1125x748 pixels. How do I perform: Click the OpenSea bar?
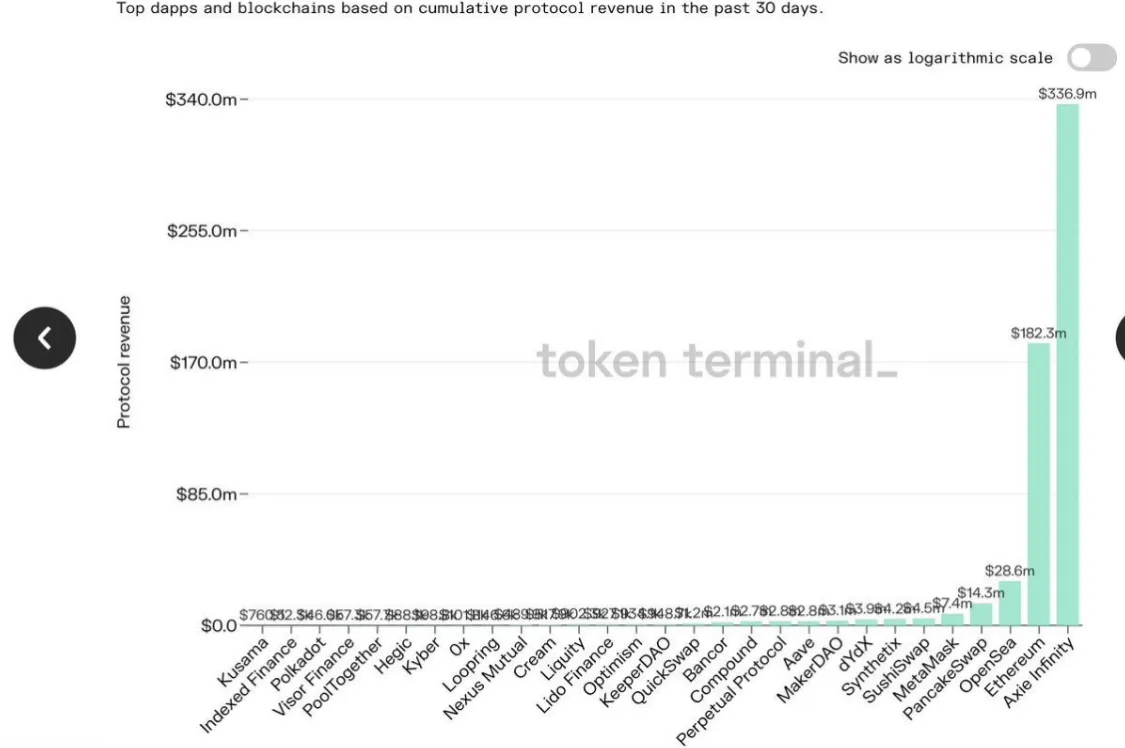(1009, 603)
